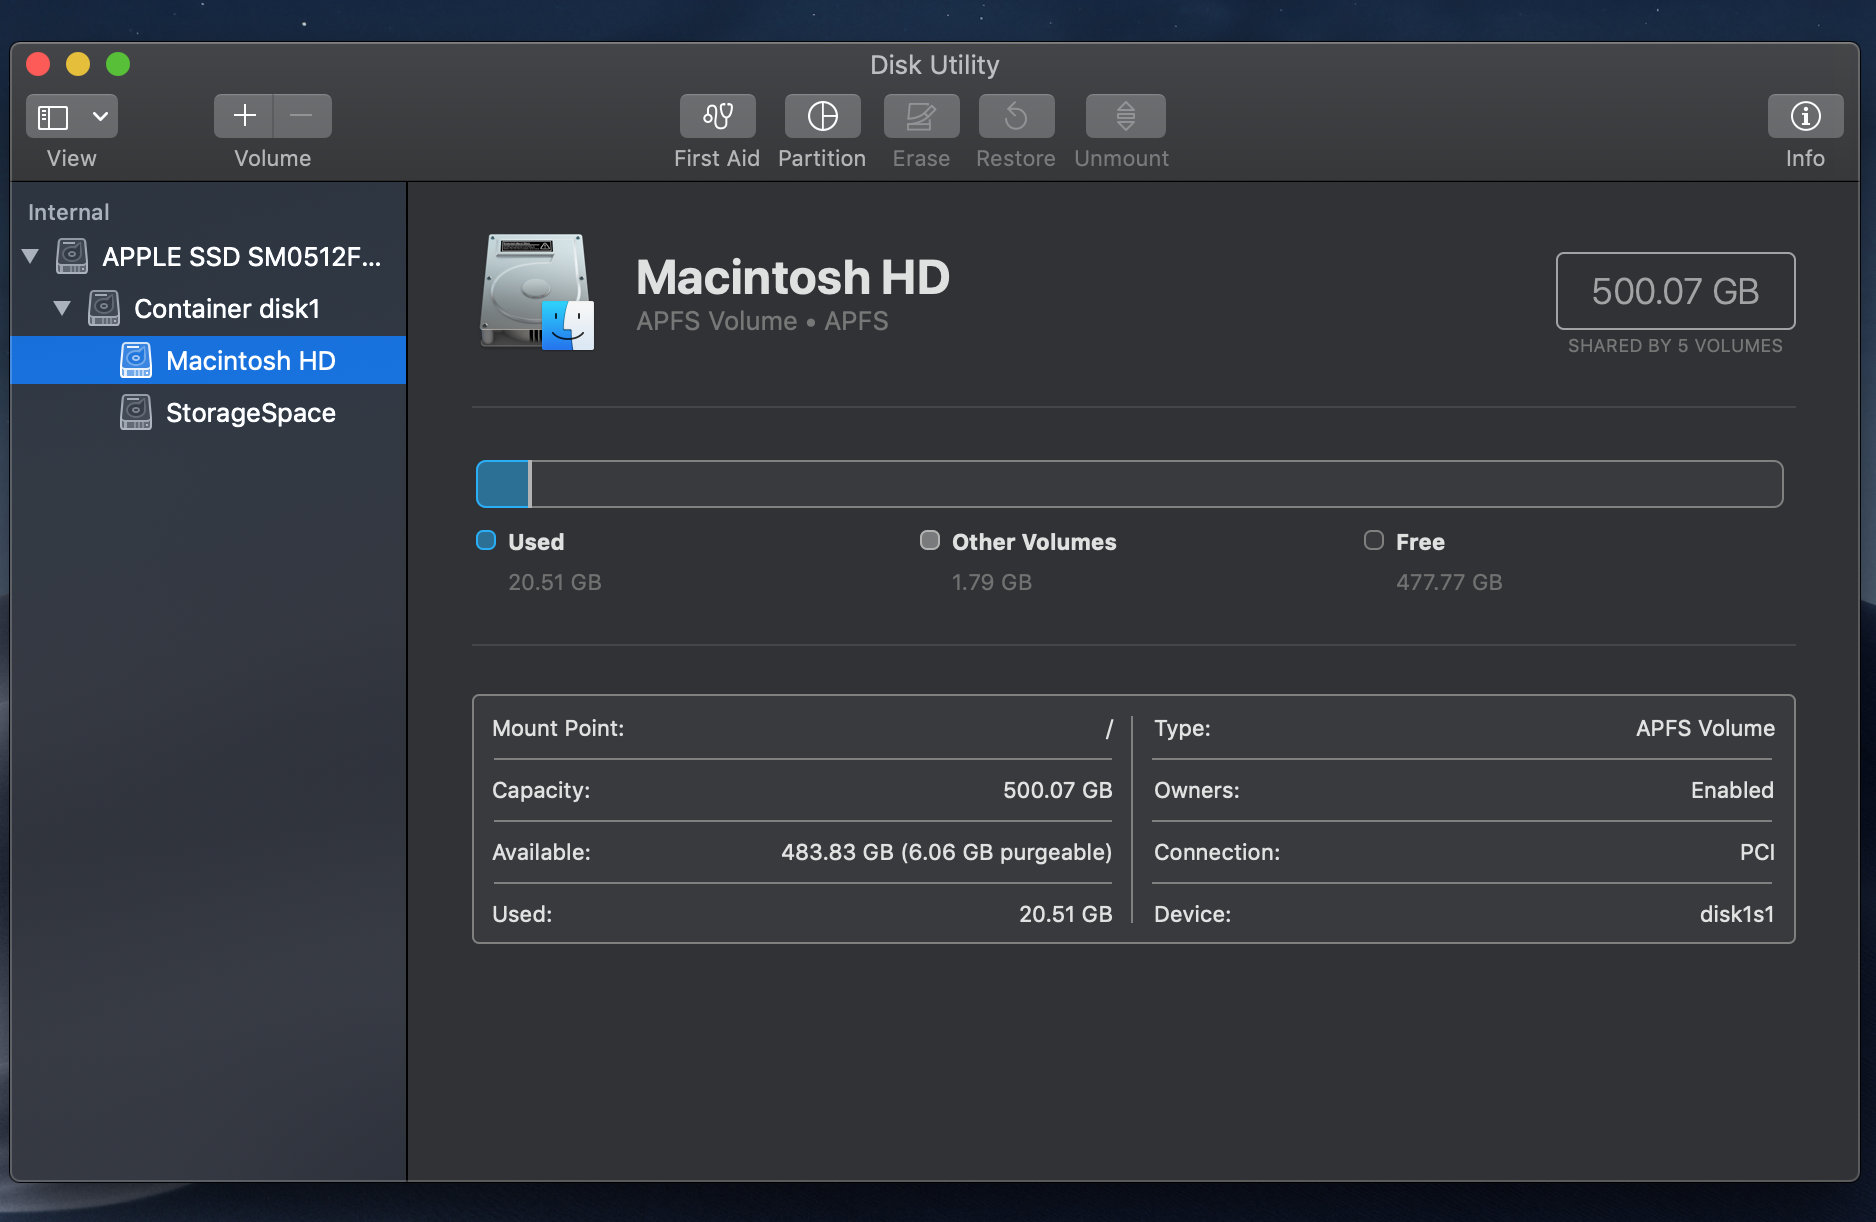Click the Owners Enabled value
Screen dimensions: 1876x1222
click(x=1732, y=790)
